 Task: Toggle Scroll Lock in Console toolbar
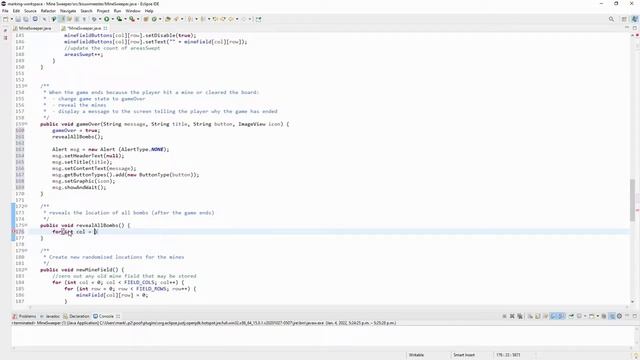538,316
